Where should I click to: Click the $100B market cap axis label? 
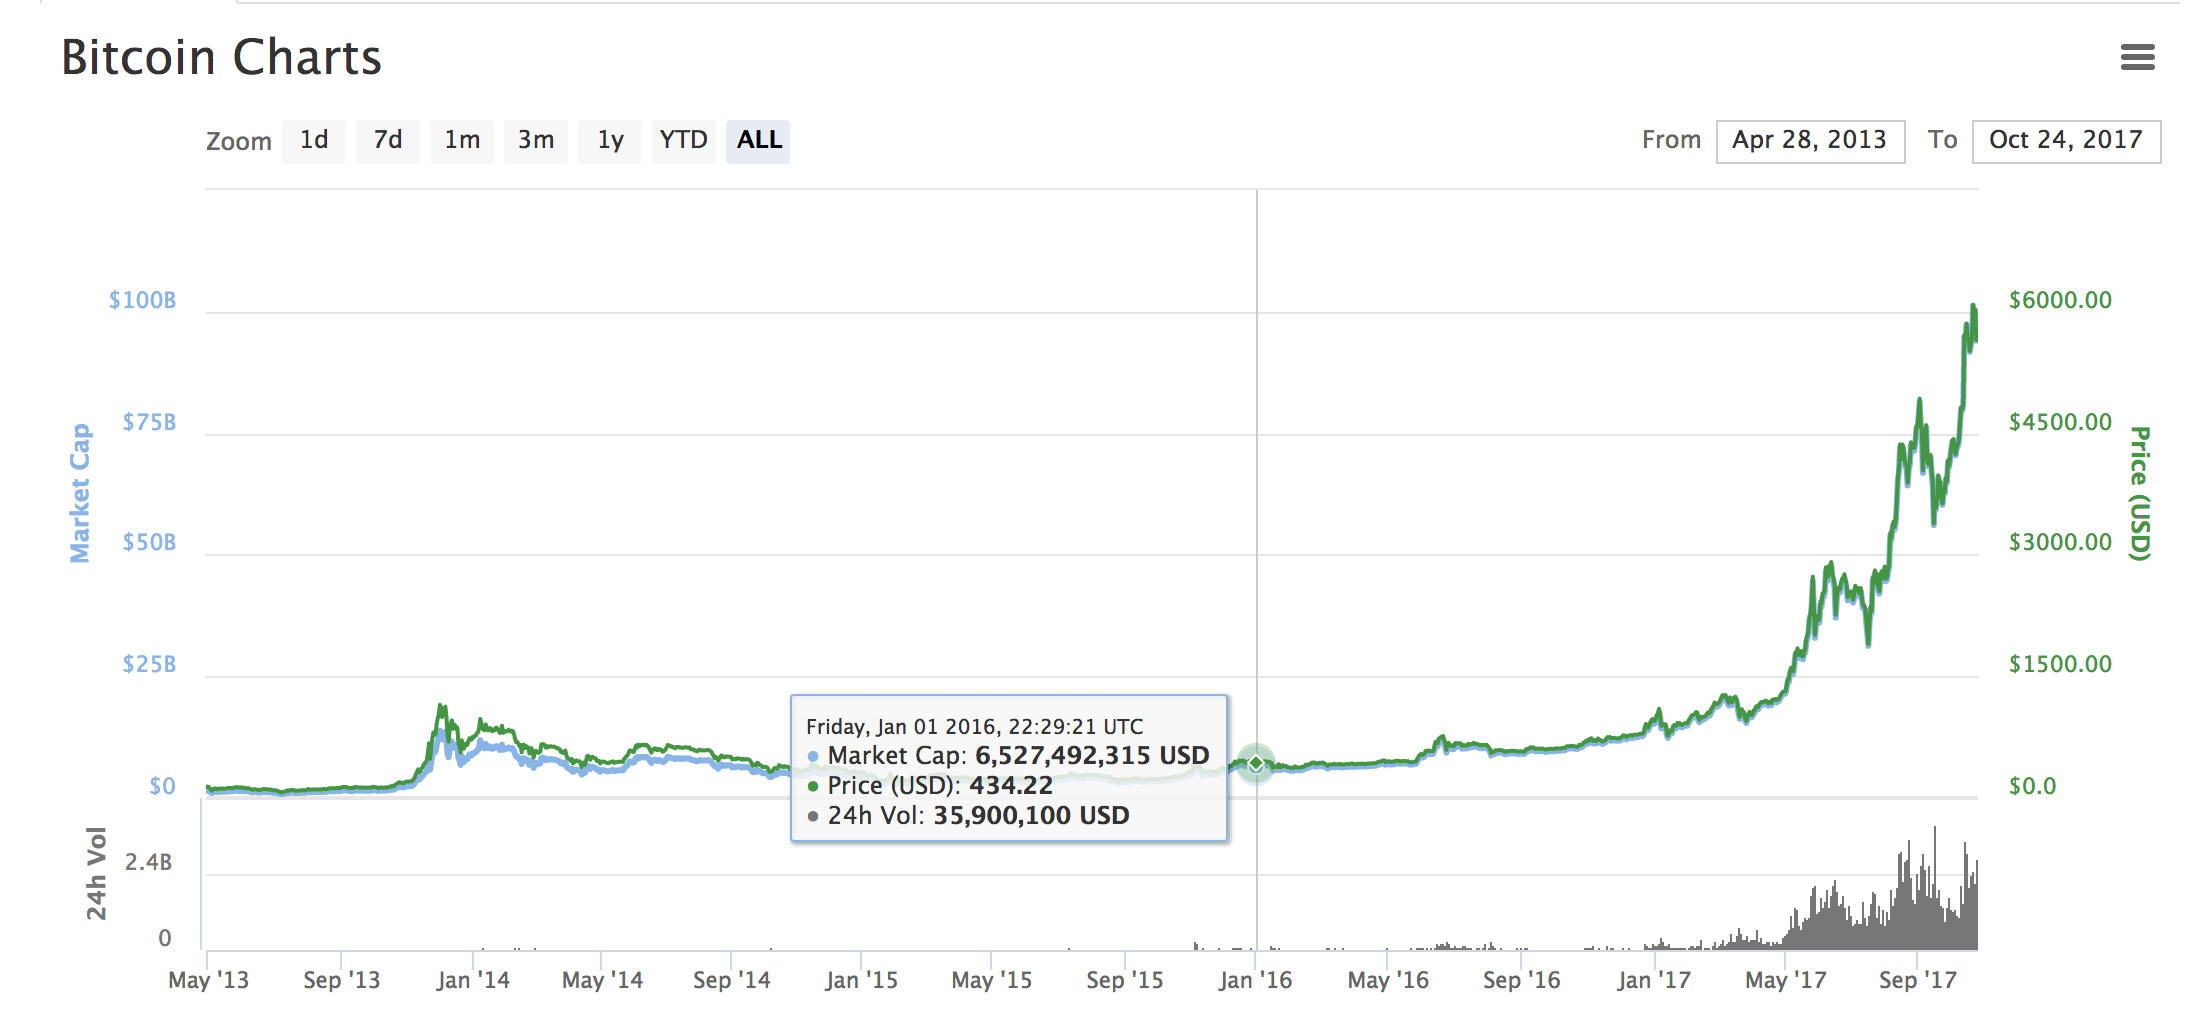(x=142, y=300)
